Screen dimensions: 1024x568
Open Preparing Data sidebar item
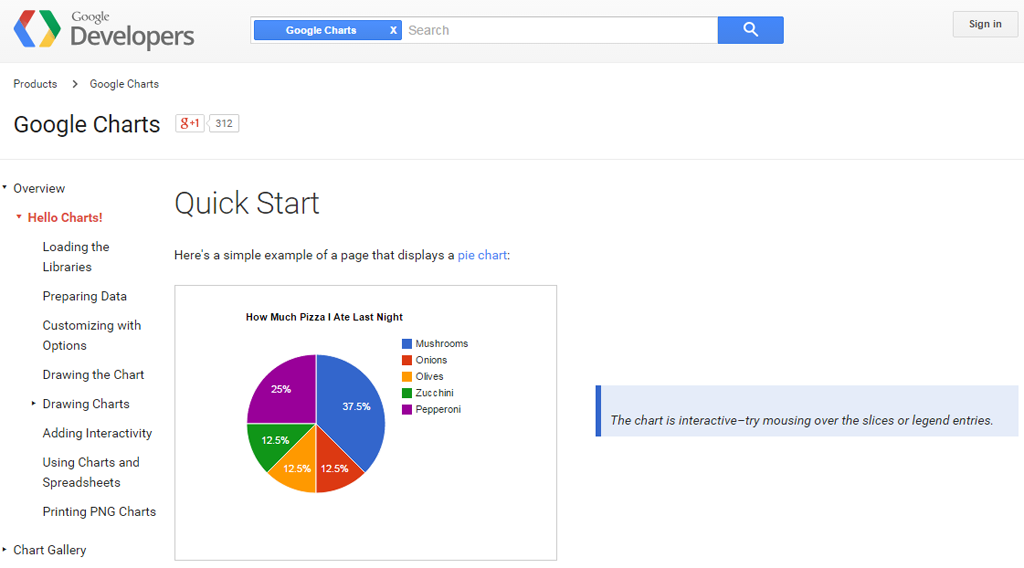(x=84, y=296)
